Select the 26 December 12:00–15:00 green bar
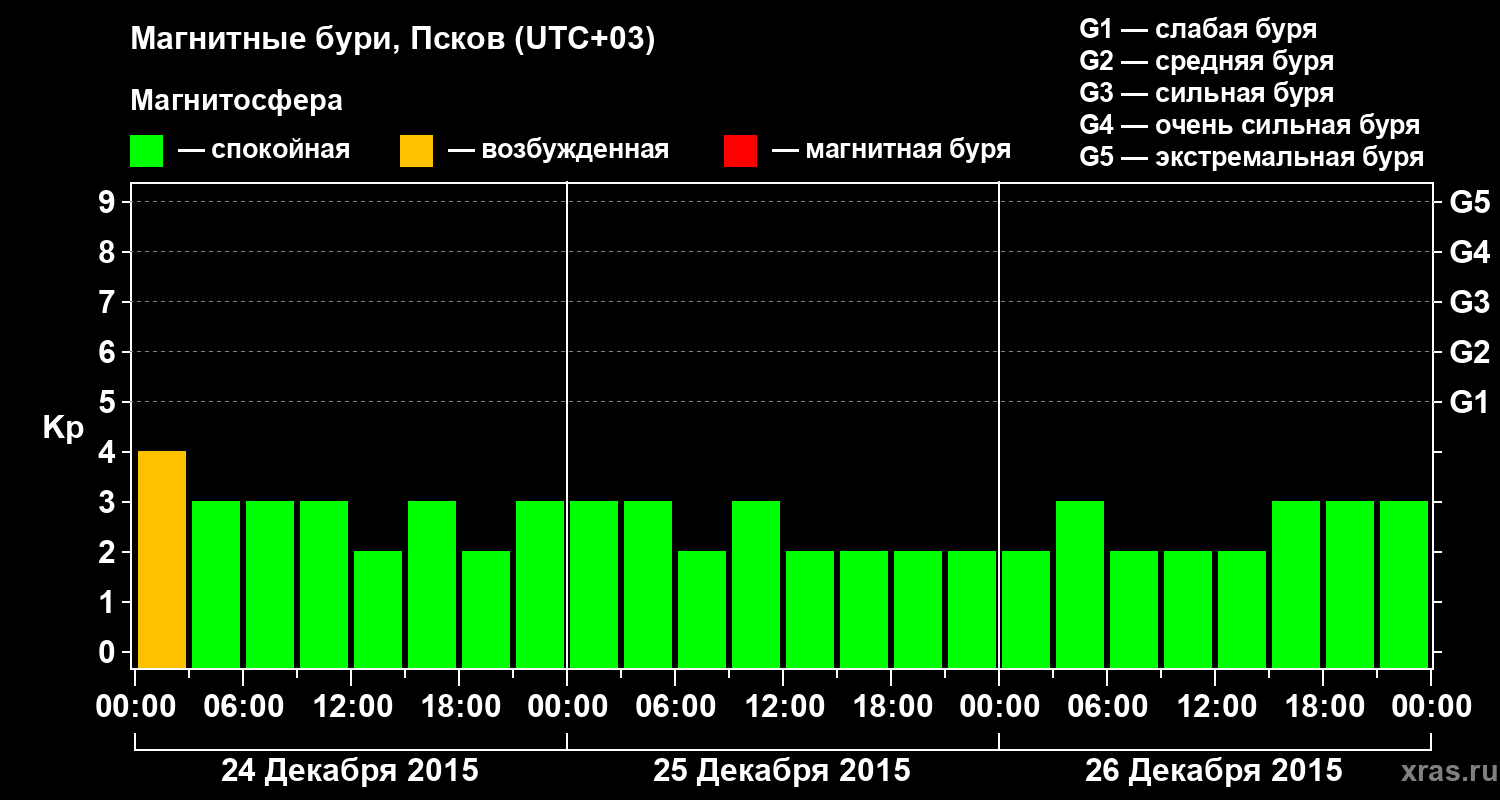Viewport: 1500px width, 800px height. tap(1242, 610)
